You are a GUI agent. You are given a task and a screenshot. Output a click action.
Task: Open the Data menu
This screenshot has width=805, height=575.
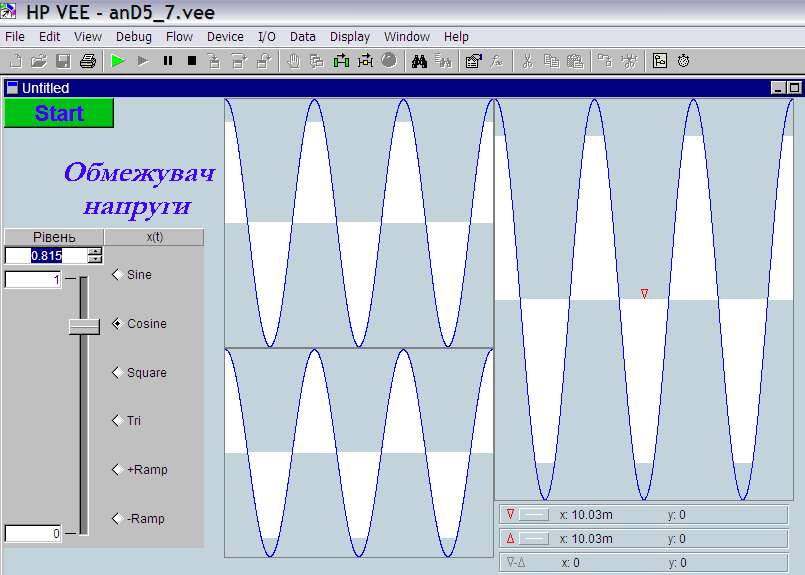pyautogui.click(x=302, y=37)
